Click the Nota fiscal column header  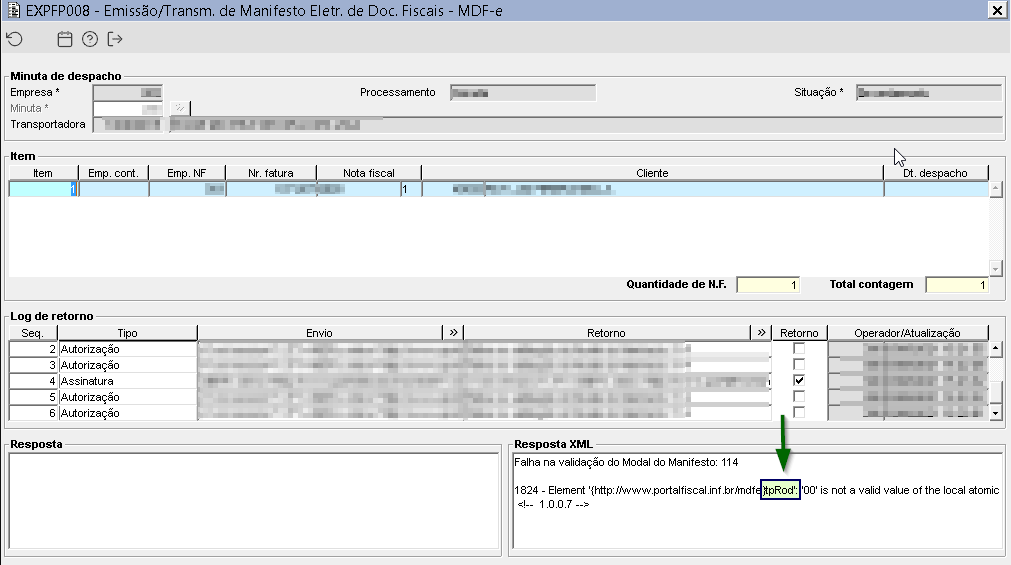tap(369, 173)
